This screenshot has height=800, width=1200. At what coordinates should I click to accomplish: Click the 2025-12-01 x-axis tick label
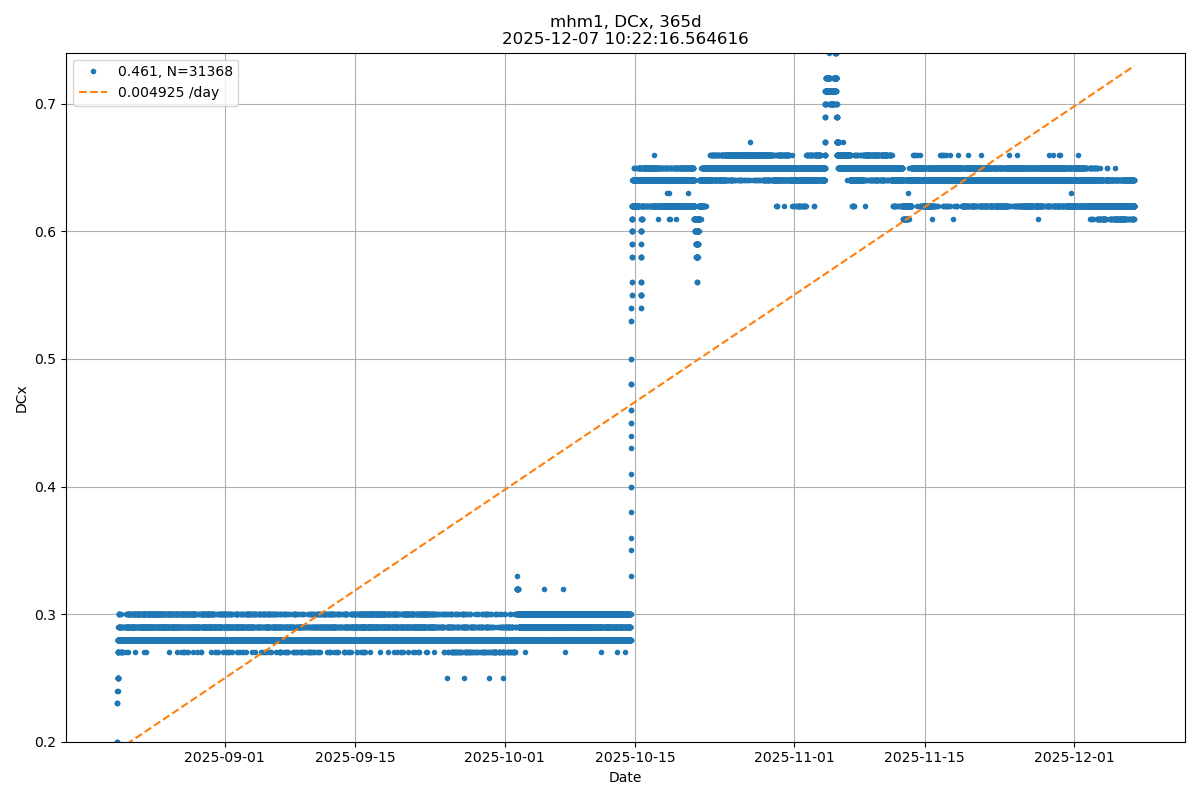[1074, 758]
